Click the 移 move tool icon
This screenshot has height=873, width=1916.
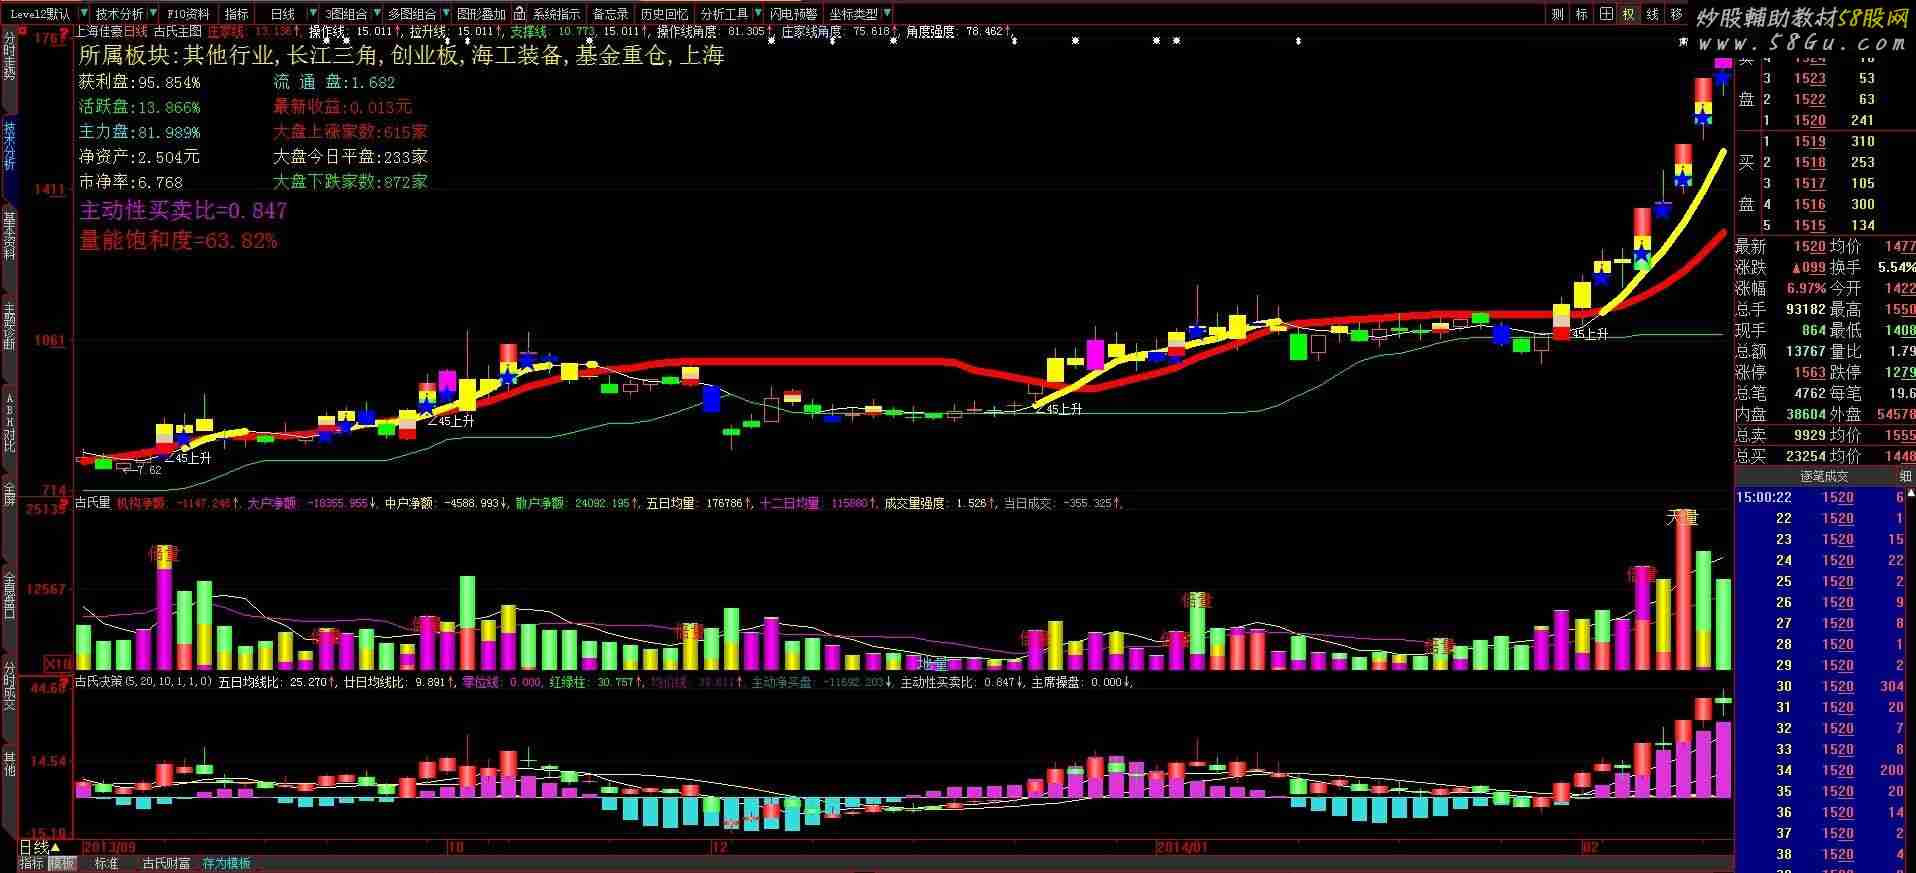coord(1677,14)
